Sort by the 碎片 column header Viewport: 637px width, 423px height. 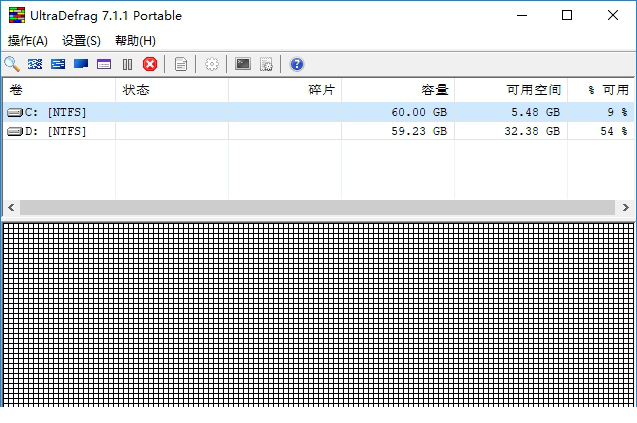pyautogui.click(x=285, y=90)
